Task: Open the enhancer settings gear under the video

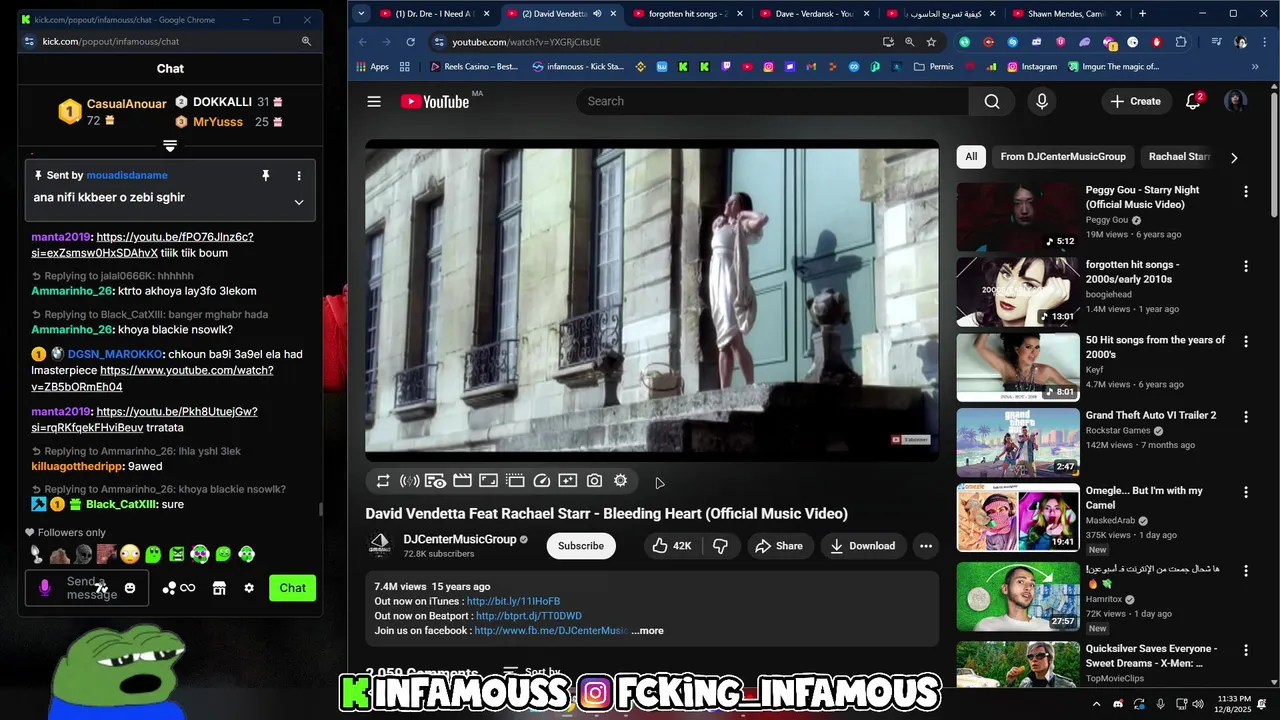Action: pos(620,481)
